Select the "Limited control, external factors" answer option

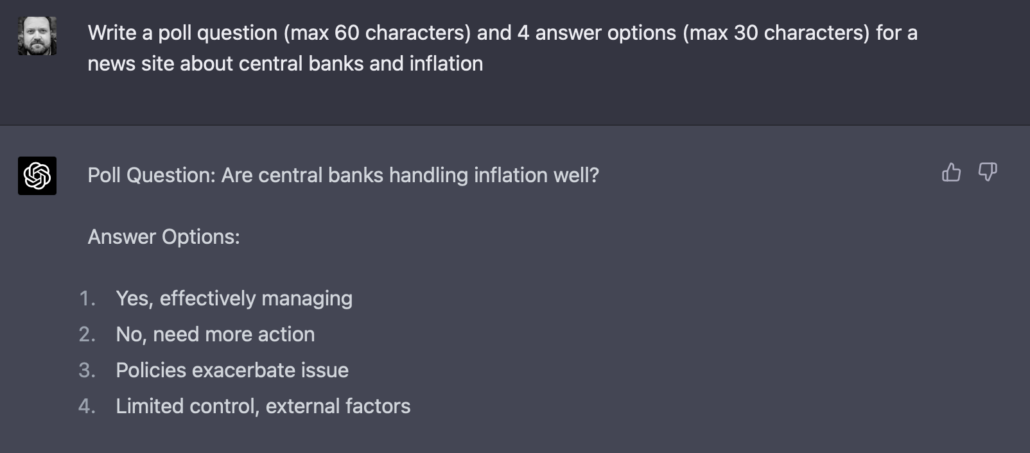pyautogui.click(x=263, y=406)
